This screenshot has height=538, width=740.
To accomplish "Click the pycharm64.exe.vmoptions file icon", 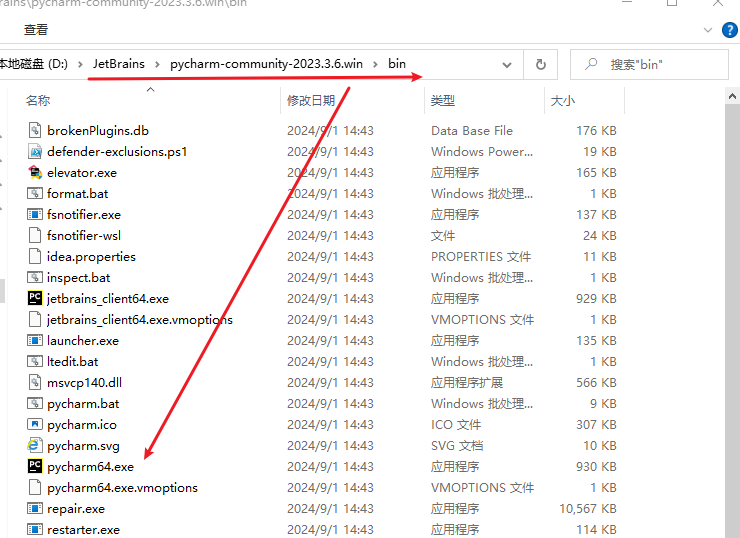I will point(35,488).
